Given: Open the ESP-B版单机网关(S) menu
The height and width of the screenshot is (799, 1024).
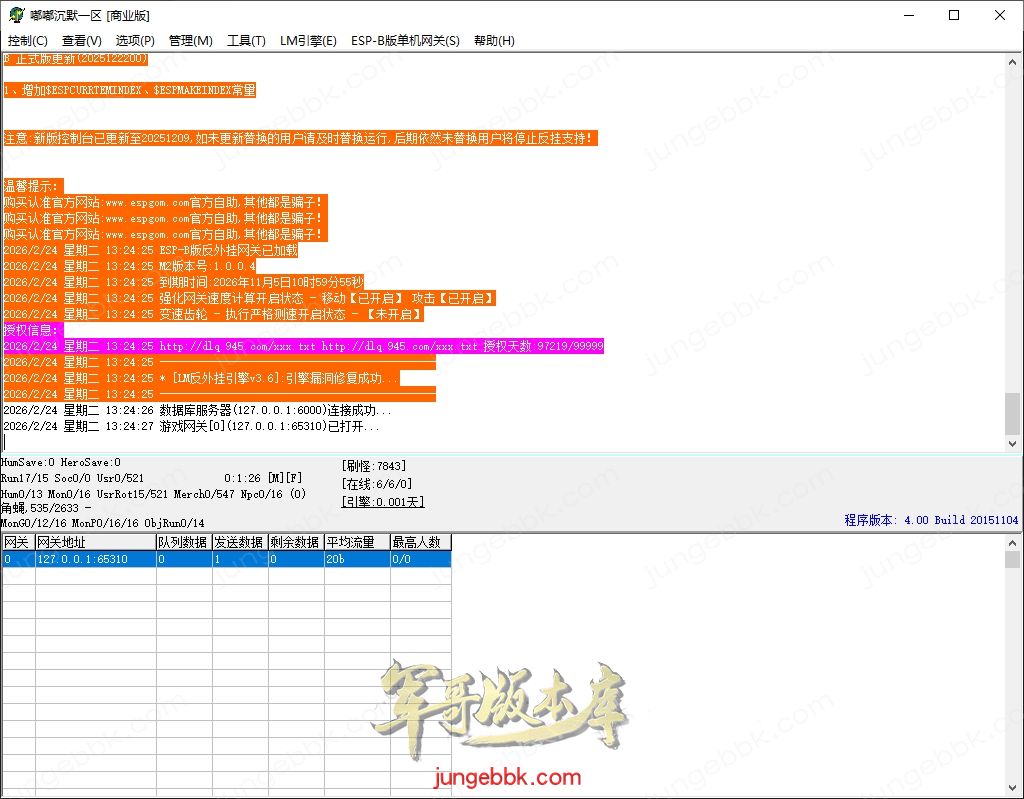Looking at the screenshot, I should coord(405,41).
